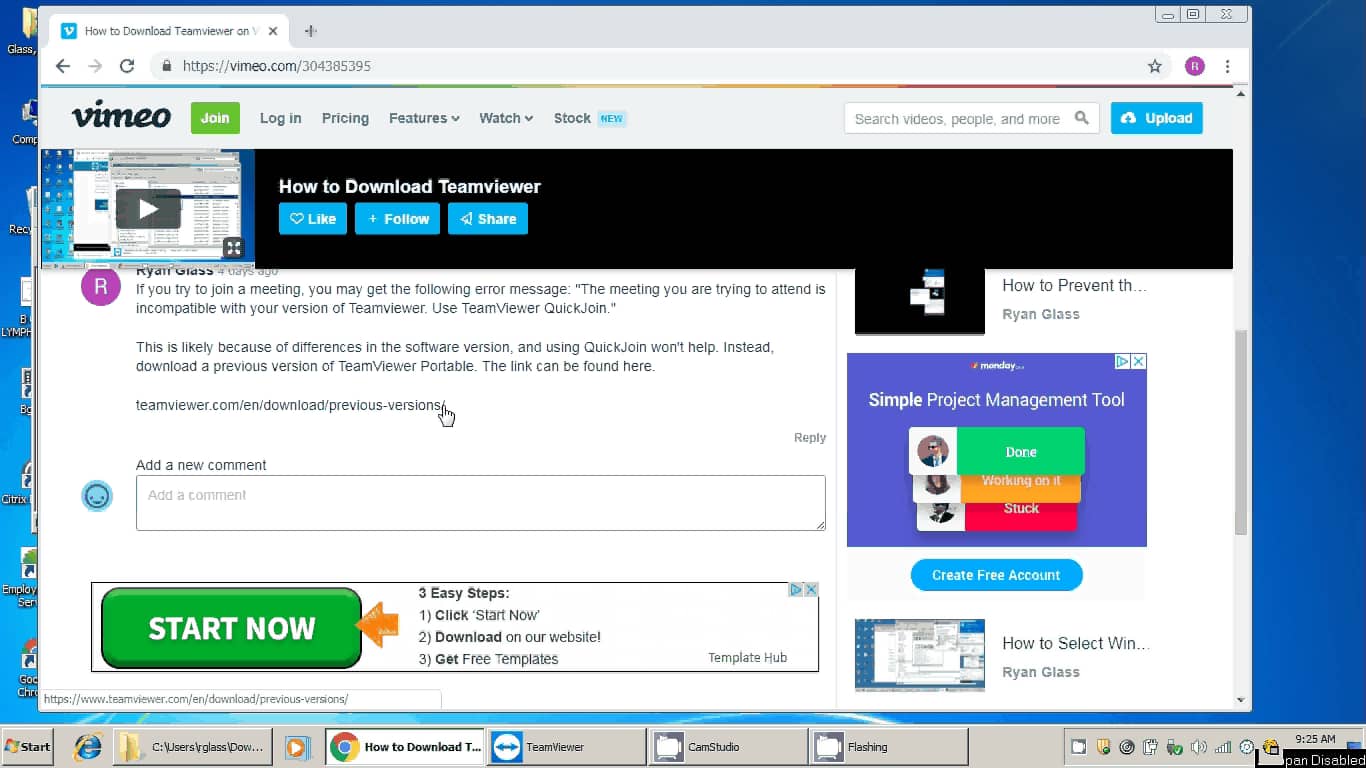Viewport: 1366px width, 768px height.
Task: Click the AdChoices icon on the Template Hub ad
Action: tap(796, 590)
